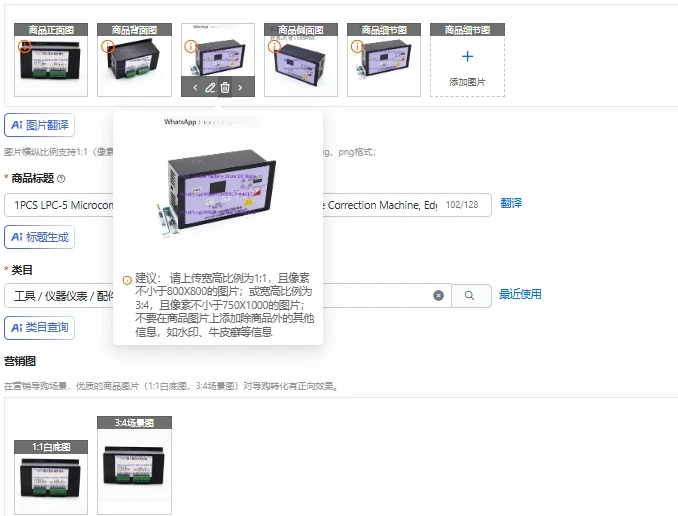Select the fifth 商品细节图 product thumbnail

384,60
